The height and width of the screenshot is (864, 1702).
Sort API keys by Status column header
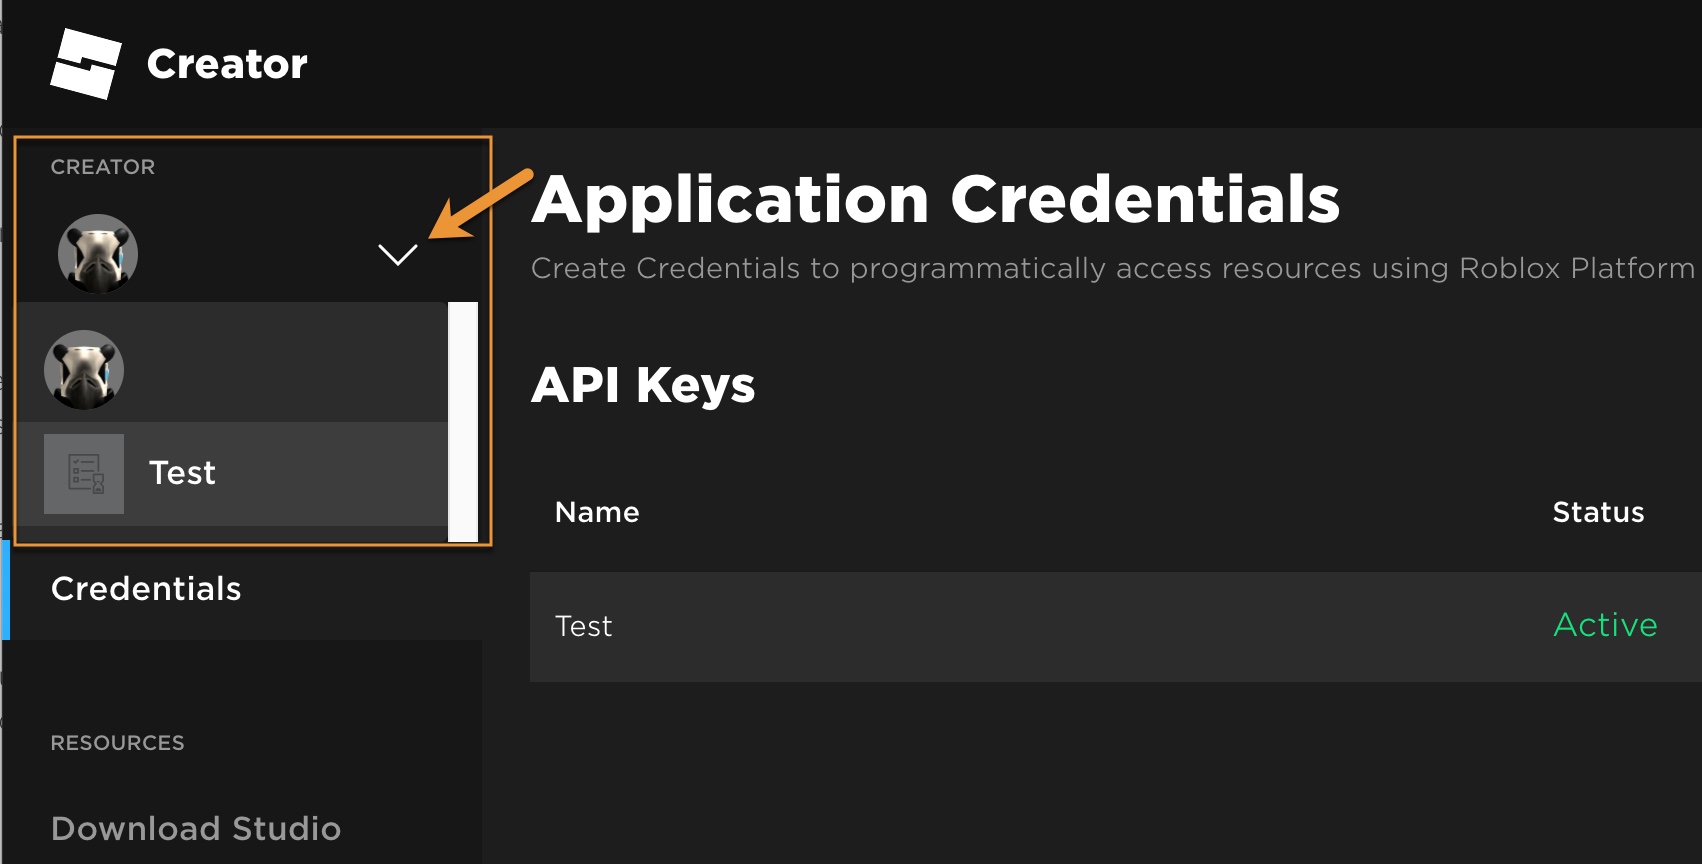(x=1598, y=512)
